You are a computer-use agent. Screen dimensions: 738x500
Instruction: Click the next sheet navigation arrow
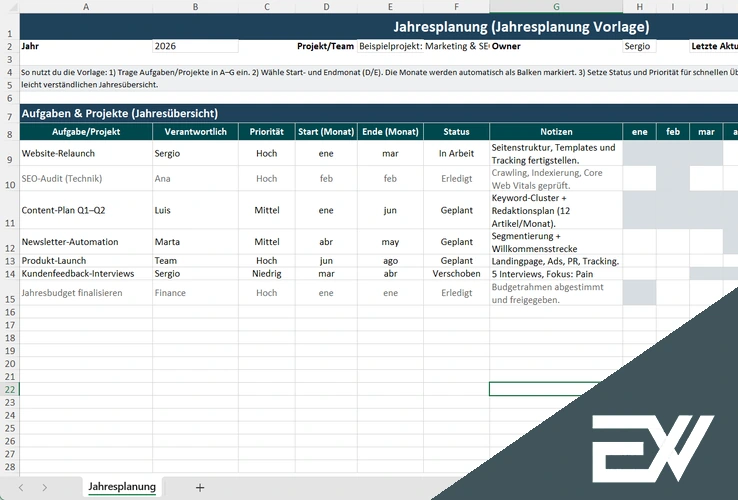(x=46, y=487)
